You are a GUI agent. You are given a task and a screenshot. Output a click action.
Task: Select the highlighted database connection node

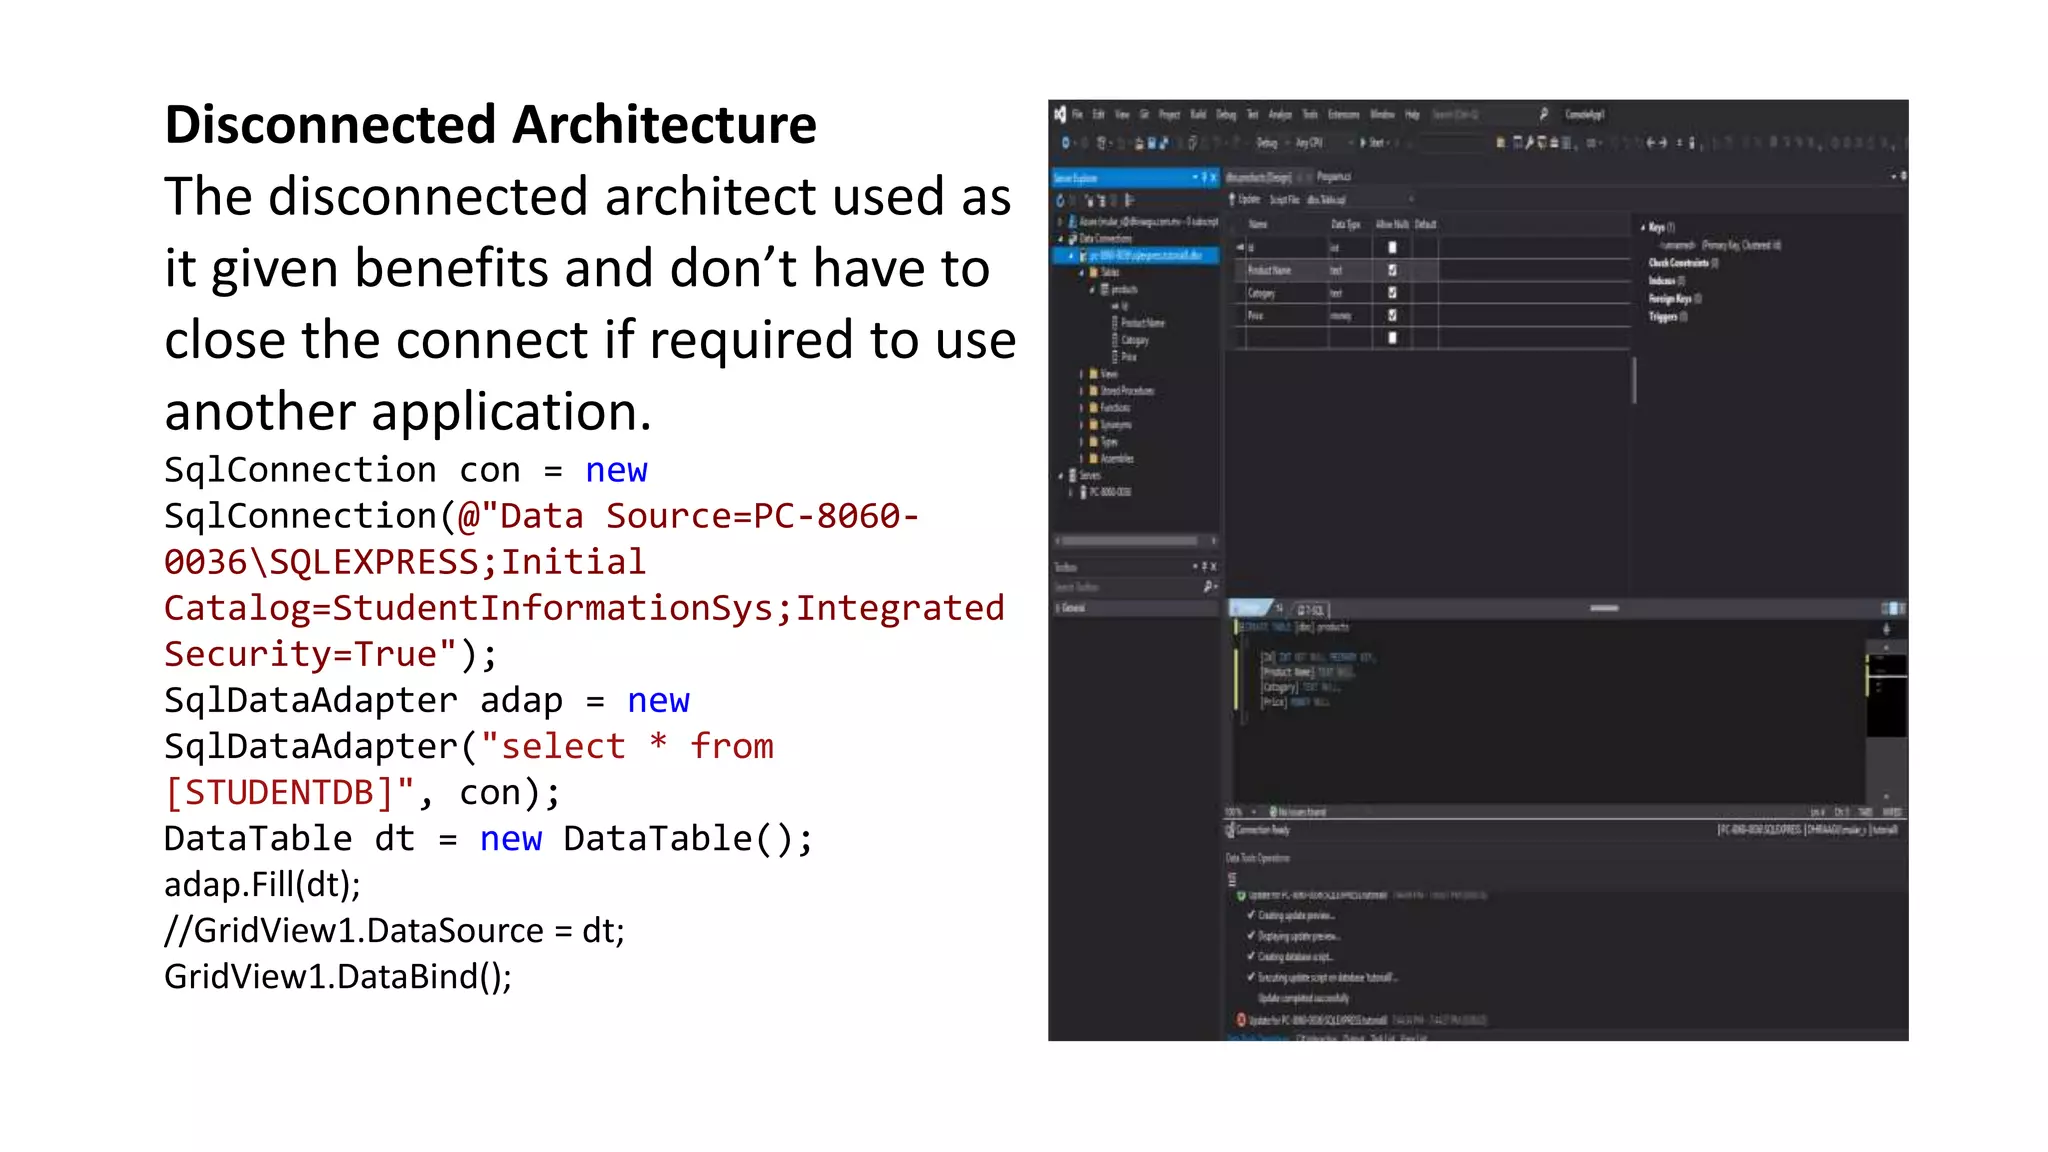[x=1138, y=256]
